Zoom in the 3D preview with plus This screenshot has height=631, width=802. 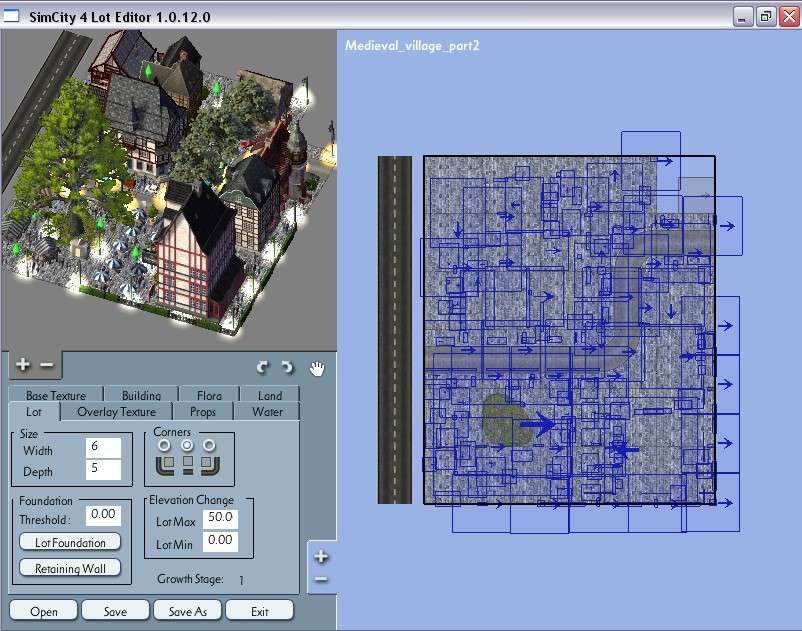pos(23,365)
